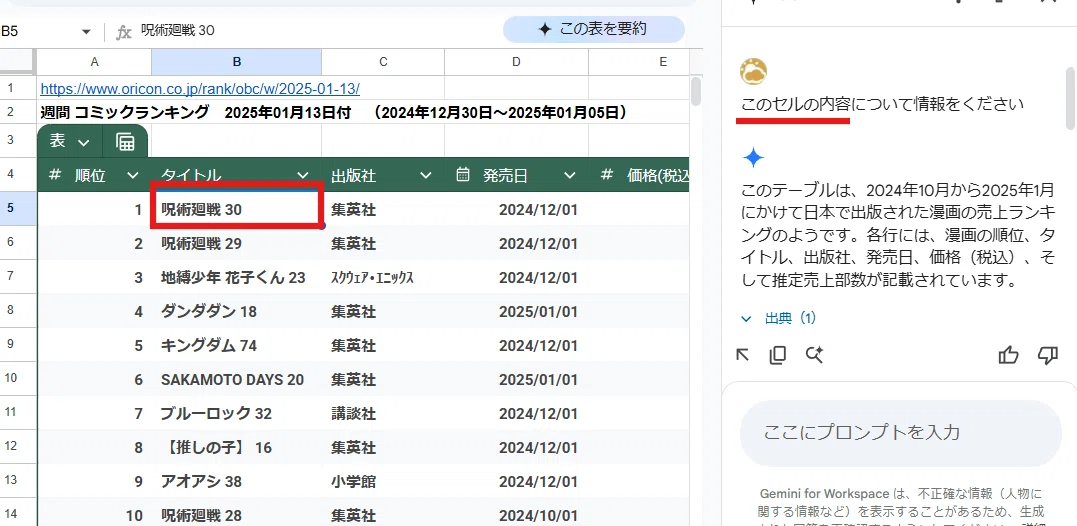Select the 小学館 publisher cell

point(383,481)
